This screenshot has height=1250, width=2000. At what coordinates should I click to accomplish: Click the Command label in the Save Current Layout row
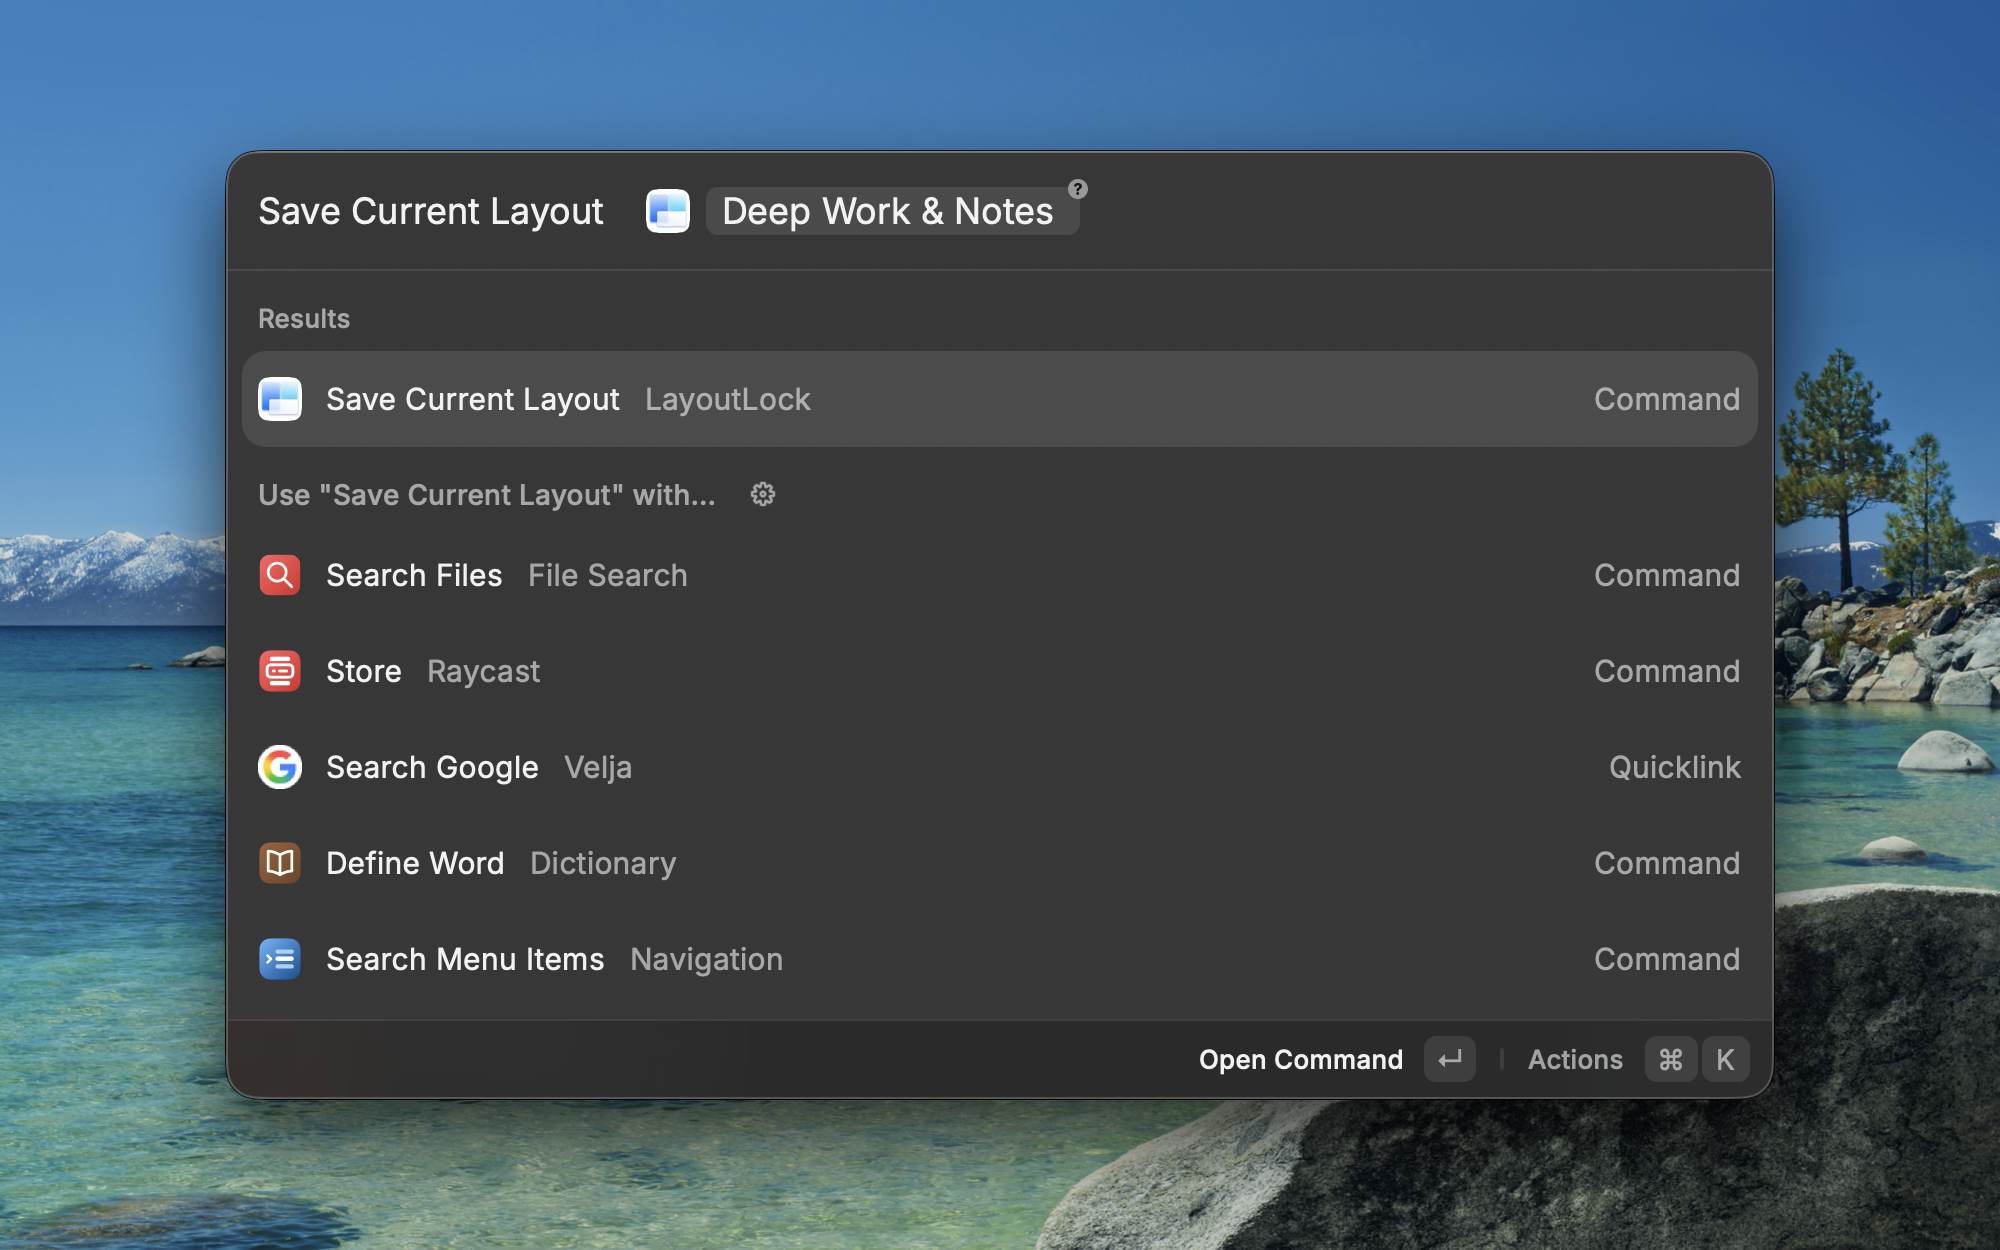tap(1667, 399)
